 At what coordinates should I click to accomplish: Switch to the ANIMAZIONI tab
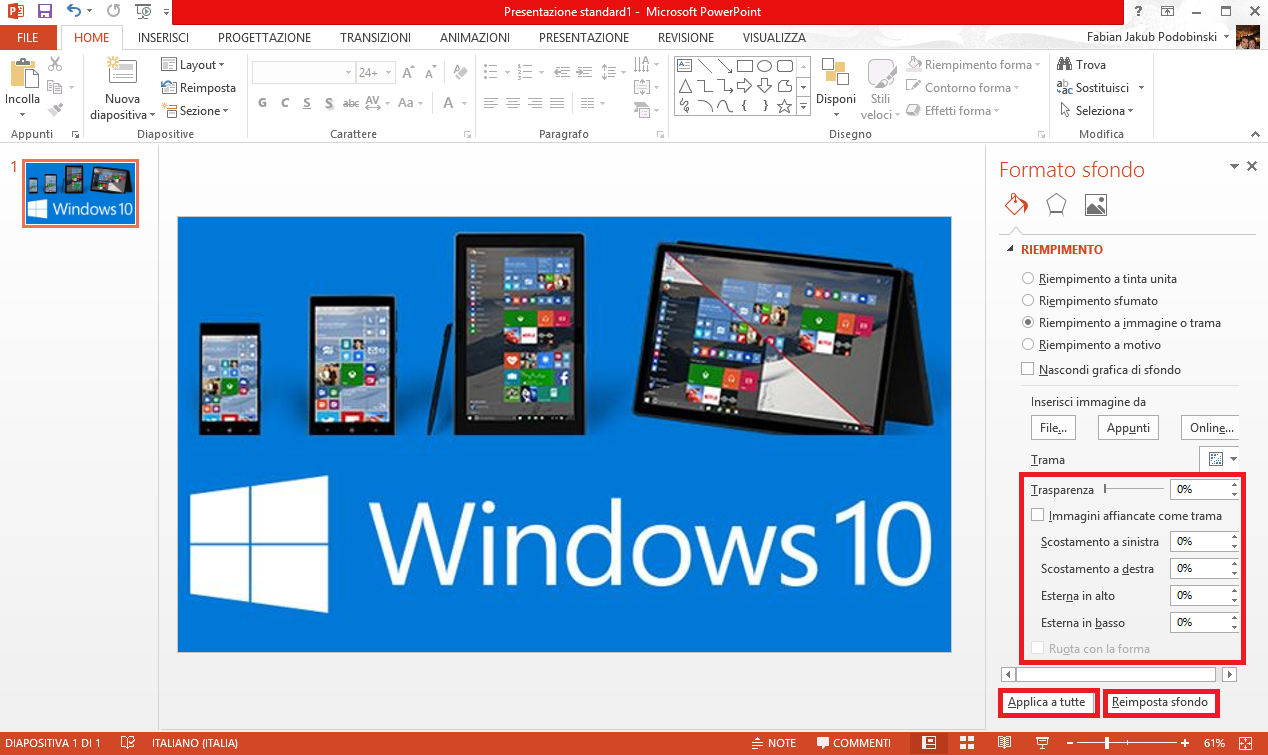pos(475,37)
